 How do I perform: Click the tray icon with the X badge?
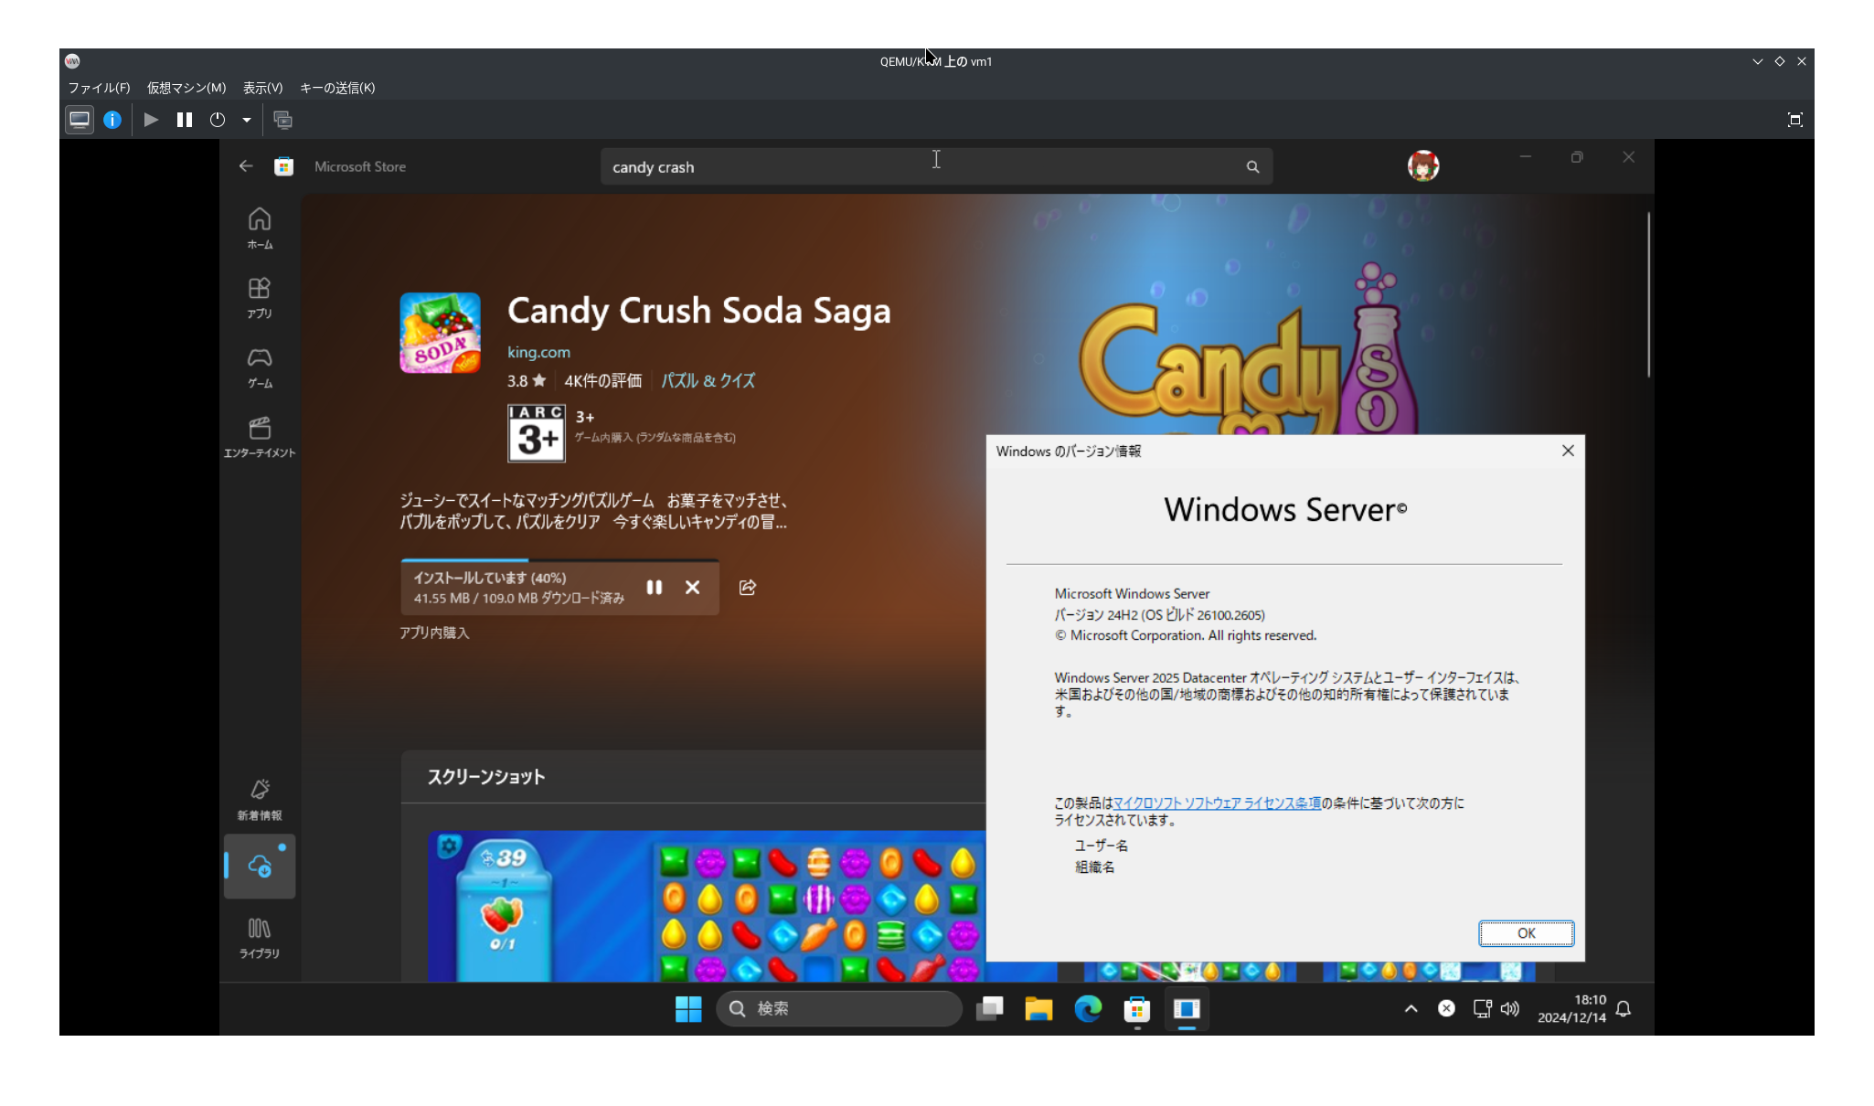coord(1446,1009)
